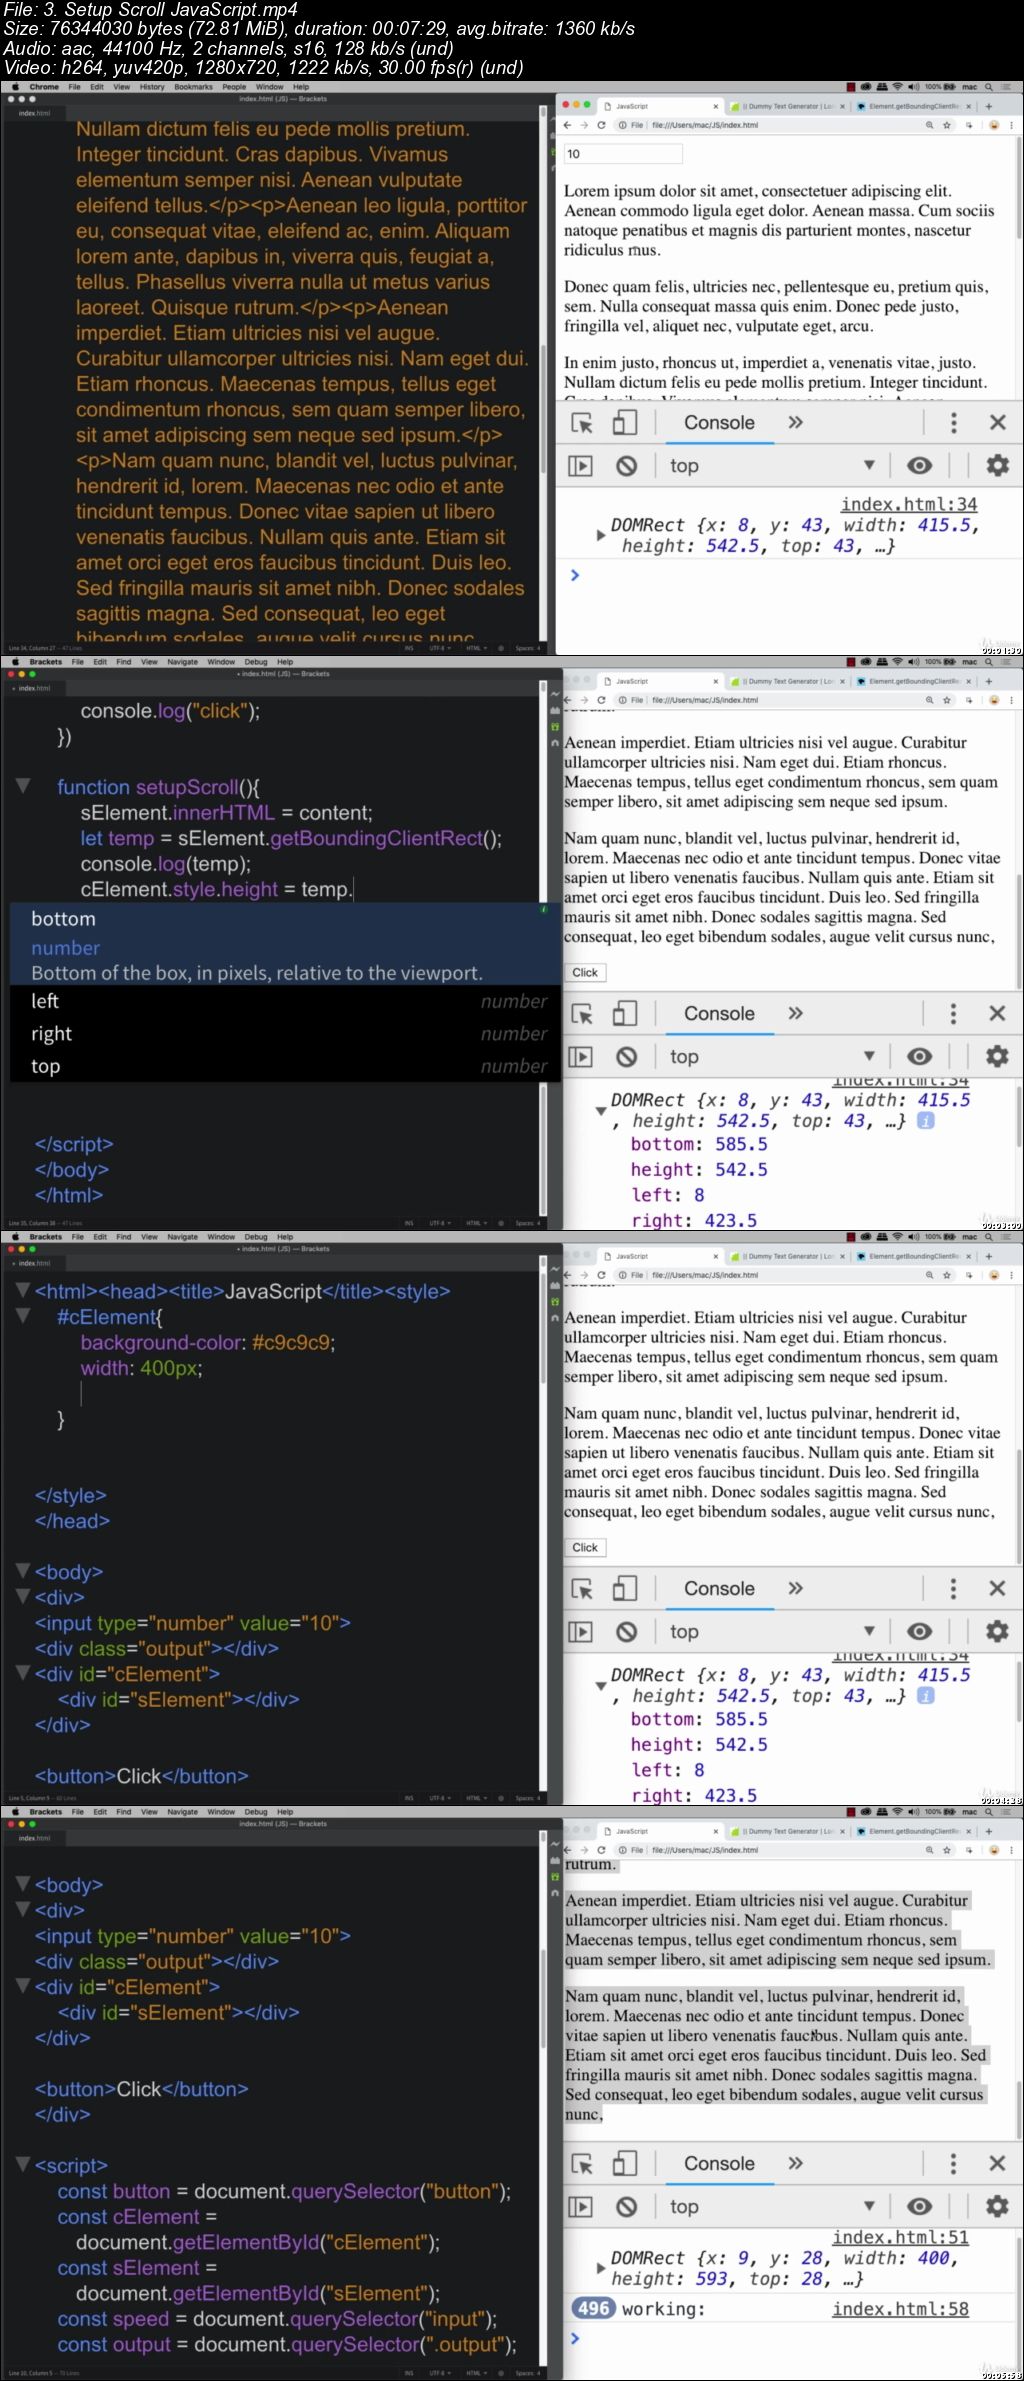Screen dimensions: 1024x2381
Task: Click the blue info badge in the autocomplete frame's console
Action: click(x=926, y=1121)
